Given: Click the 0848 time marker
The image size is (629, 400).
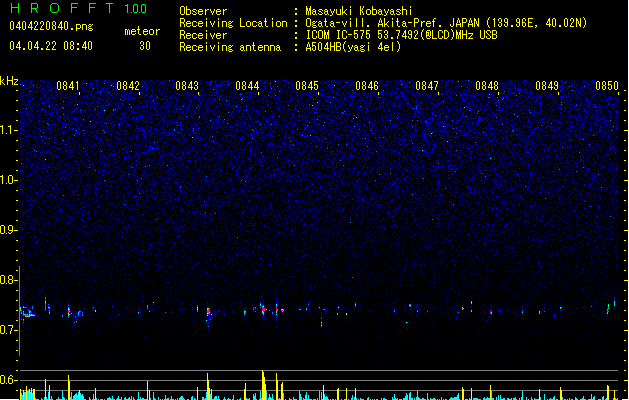Looking at the screenshot, I should [x=487, y=86].
